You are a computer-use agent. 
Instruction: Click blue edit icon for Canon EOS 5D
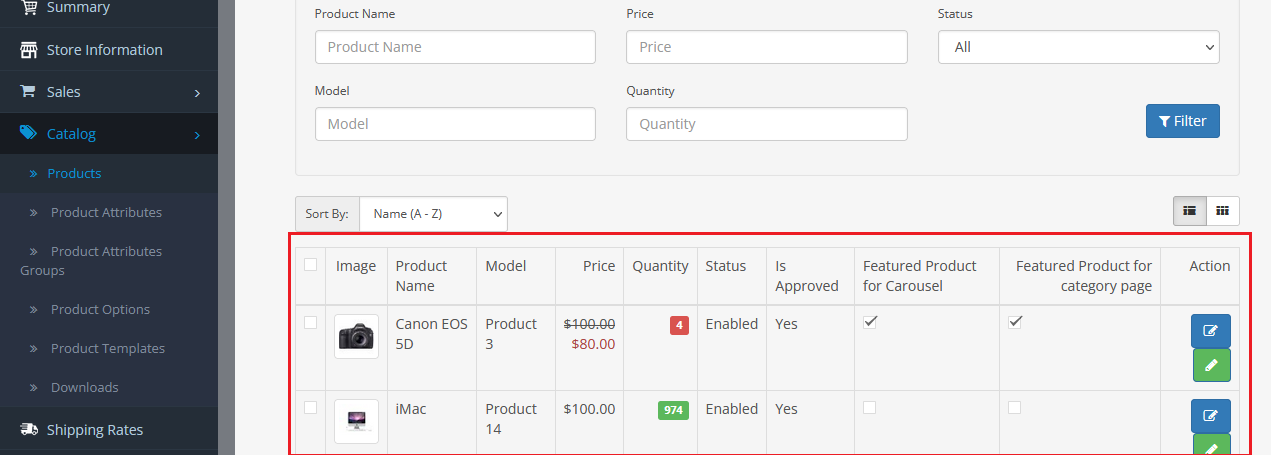[1211, 331]
